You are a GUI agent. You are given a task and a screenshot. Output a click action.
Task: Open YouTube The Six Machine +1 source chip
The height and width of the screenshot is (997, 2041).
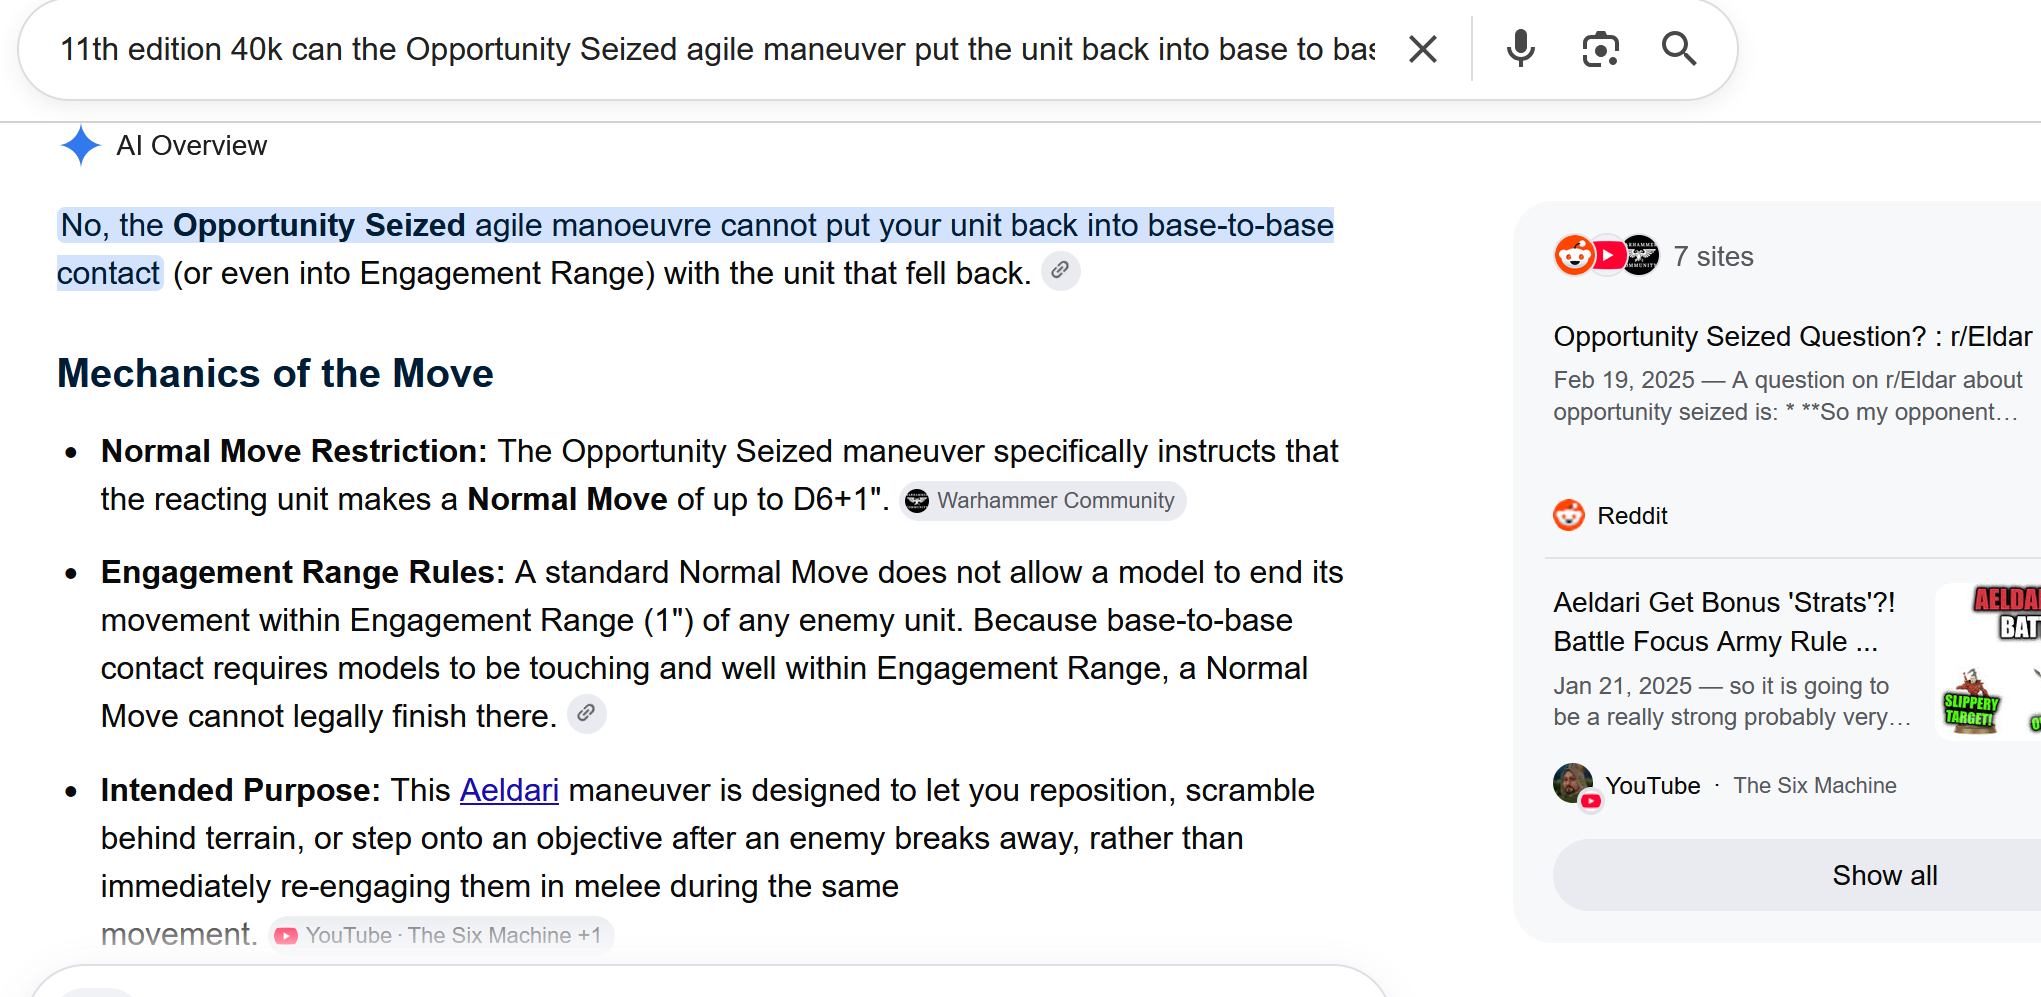(x=441, y=935)
